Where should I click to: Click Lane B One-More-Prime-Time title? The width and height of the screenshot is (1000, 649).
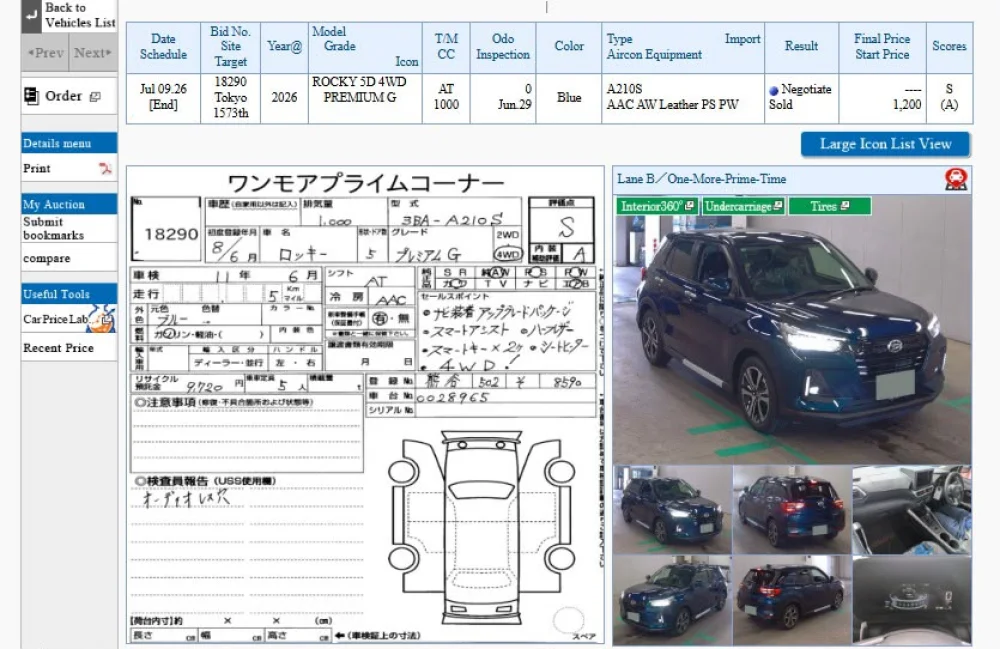(x=702, y=179)
